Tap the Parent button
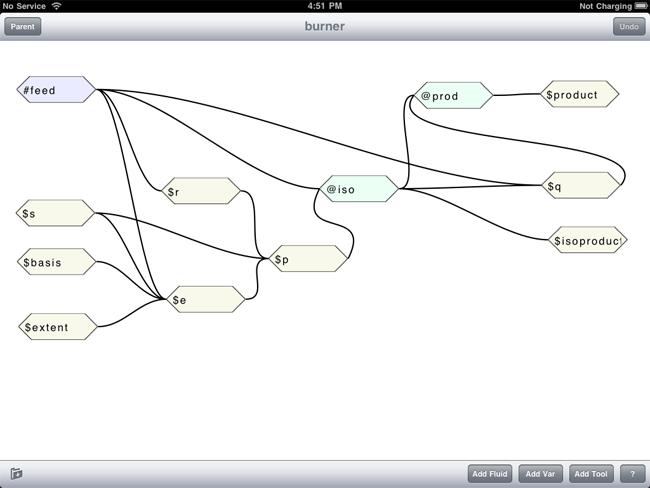650x488 pixels. pyautogui.click(x=23, y=27)
